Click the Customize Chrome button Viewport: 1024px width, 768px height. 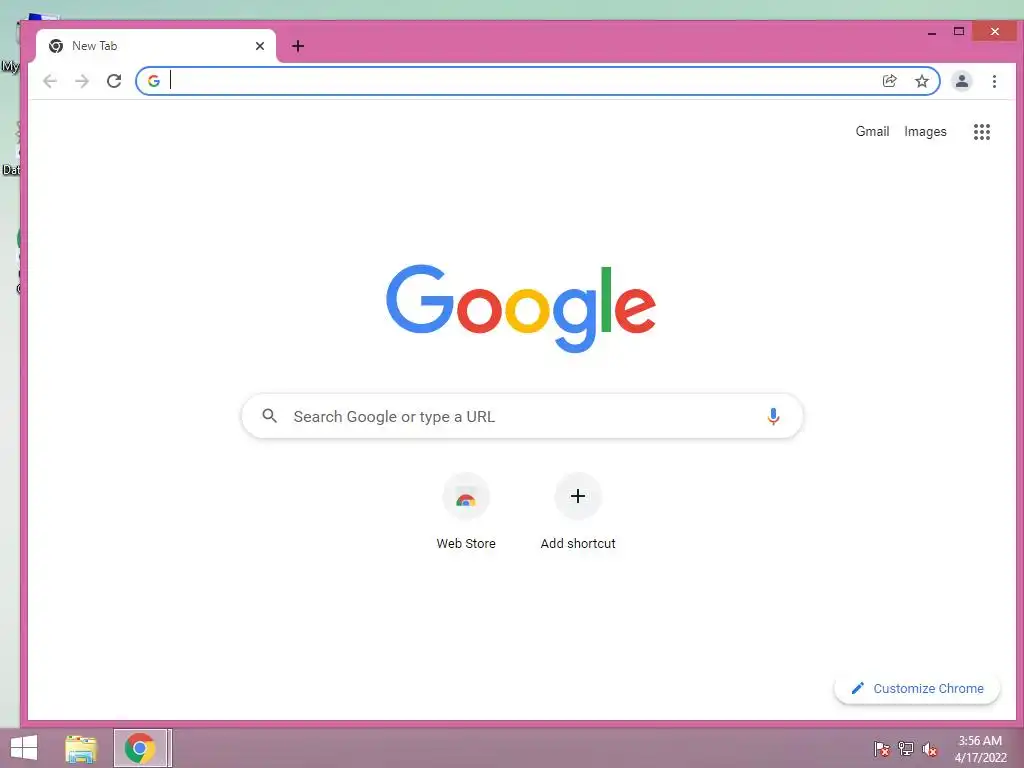917,688
